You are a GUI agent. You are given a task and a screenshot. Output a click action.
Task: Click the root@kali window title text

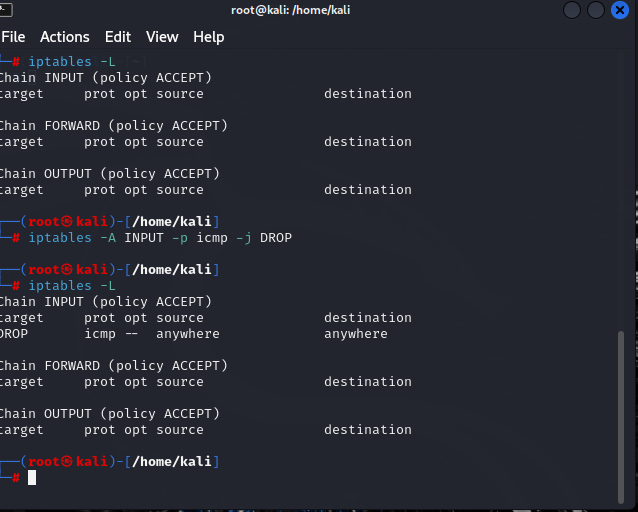(x=290, y=10)
